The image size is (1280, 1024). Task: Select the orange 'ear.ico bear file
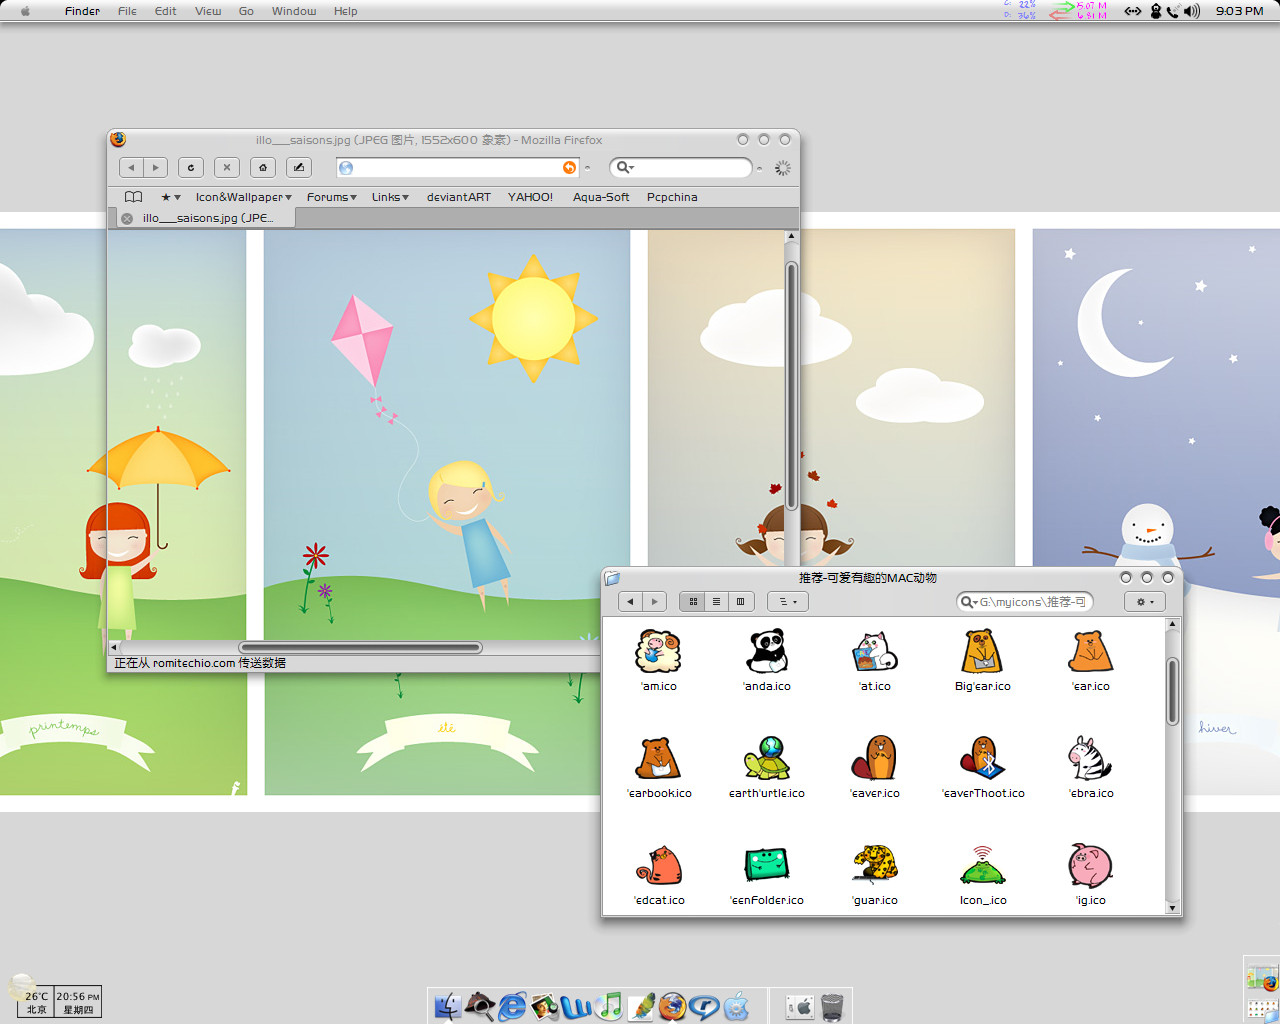(x=1091, y=661)
